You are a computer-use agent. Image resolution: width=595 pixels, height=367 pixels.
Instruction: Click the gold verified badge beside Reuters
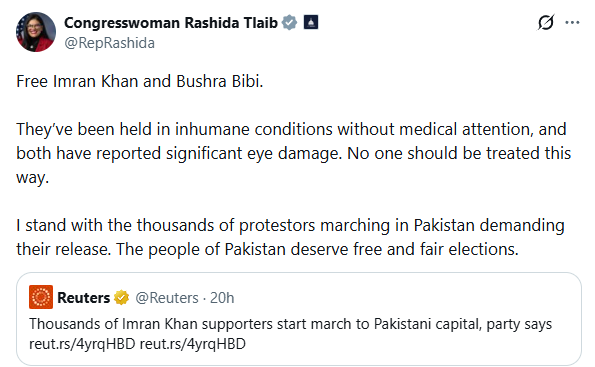(121, 298)
